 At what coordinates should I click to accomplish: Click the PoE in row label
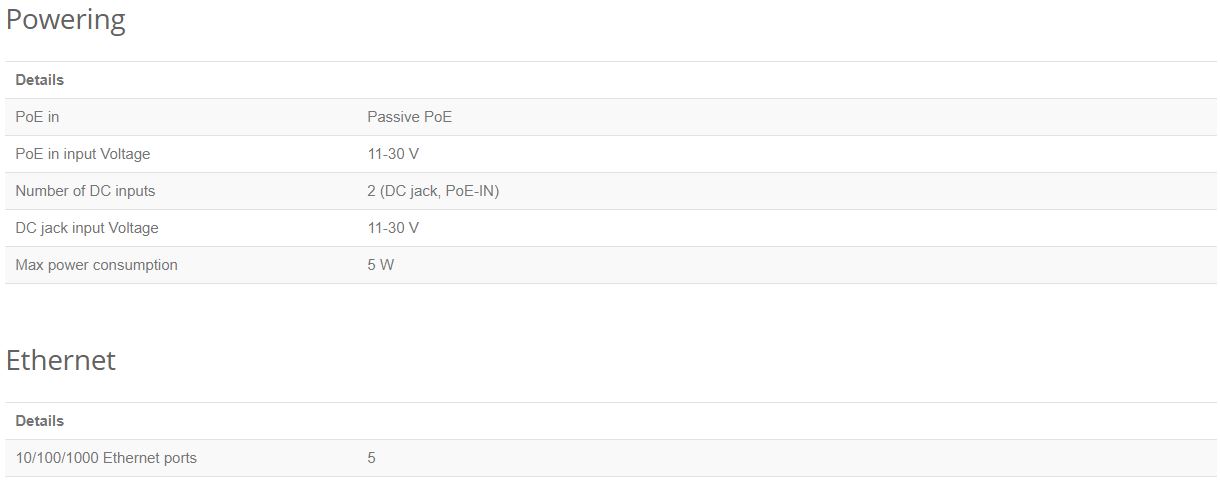click(x=37, y=117)
